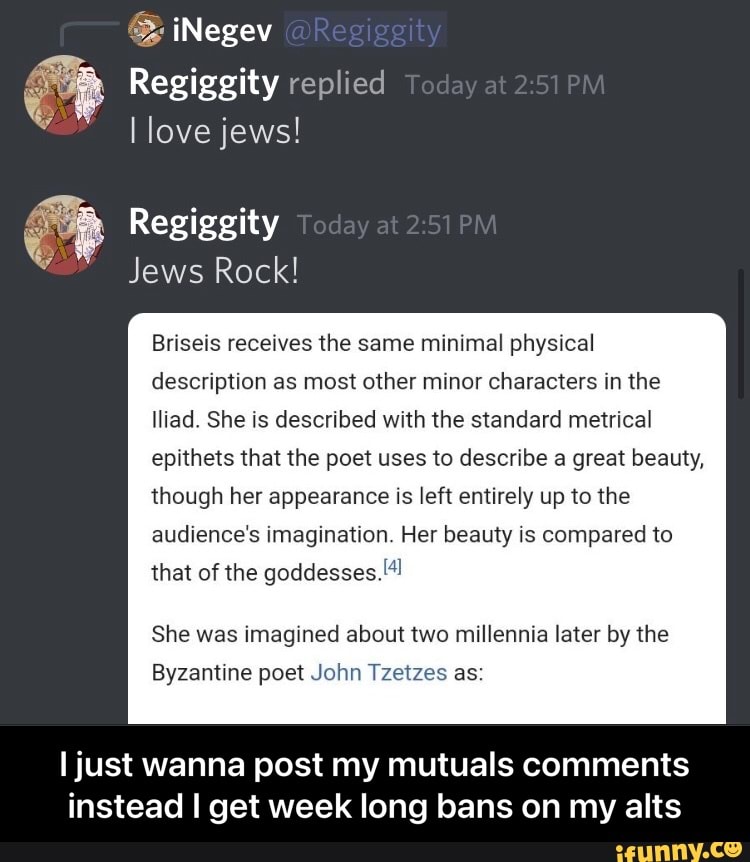Click the iNegev username in the reply preview

222,33
